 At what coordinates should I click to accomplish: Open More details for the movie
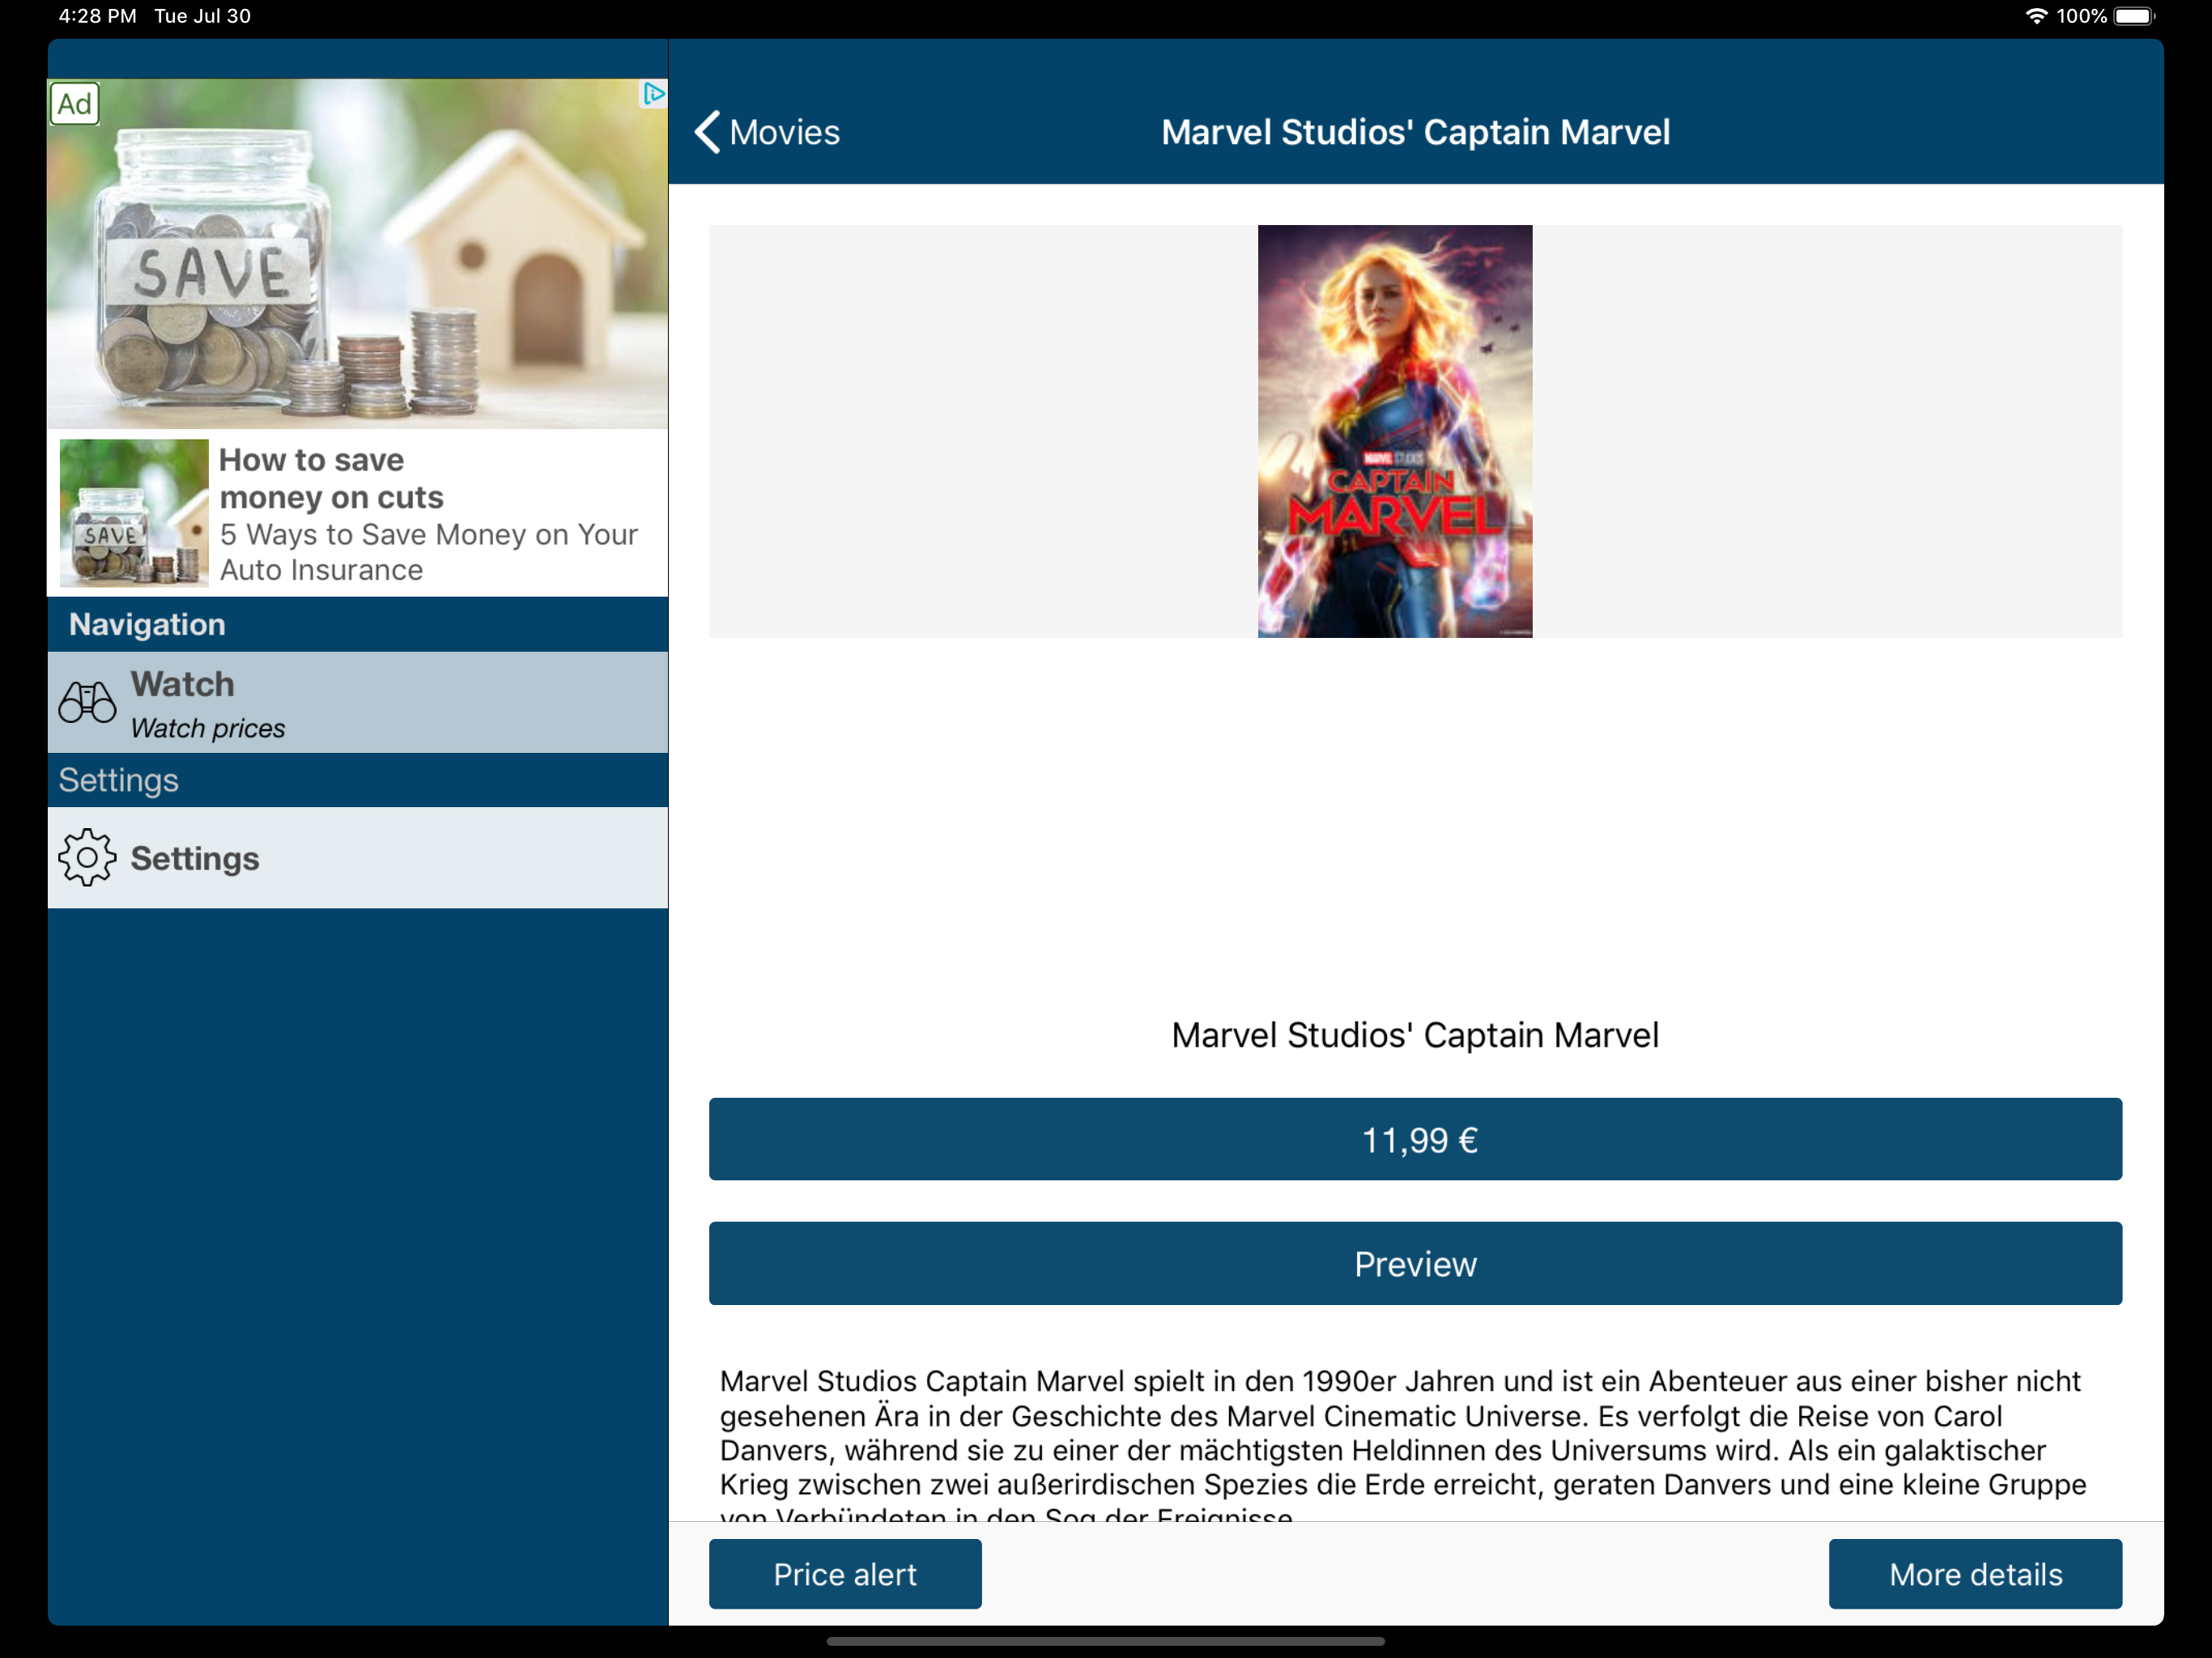(1975, 1574)
